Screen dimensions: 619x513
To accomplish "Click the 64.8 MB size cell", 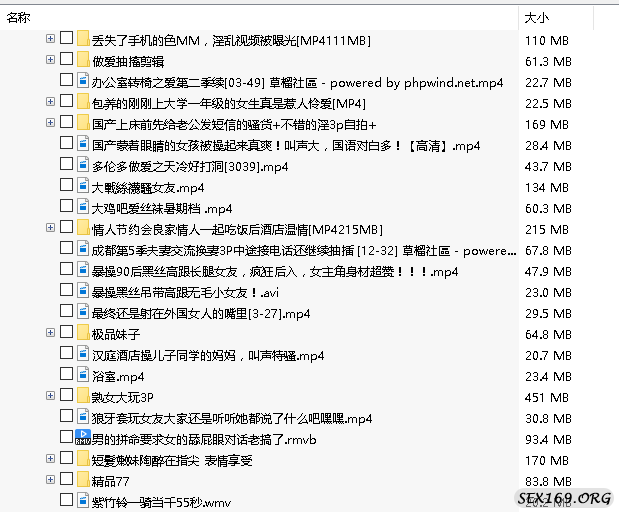I will (548, 334).
